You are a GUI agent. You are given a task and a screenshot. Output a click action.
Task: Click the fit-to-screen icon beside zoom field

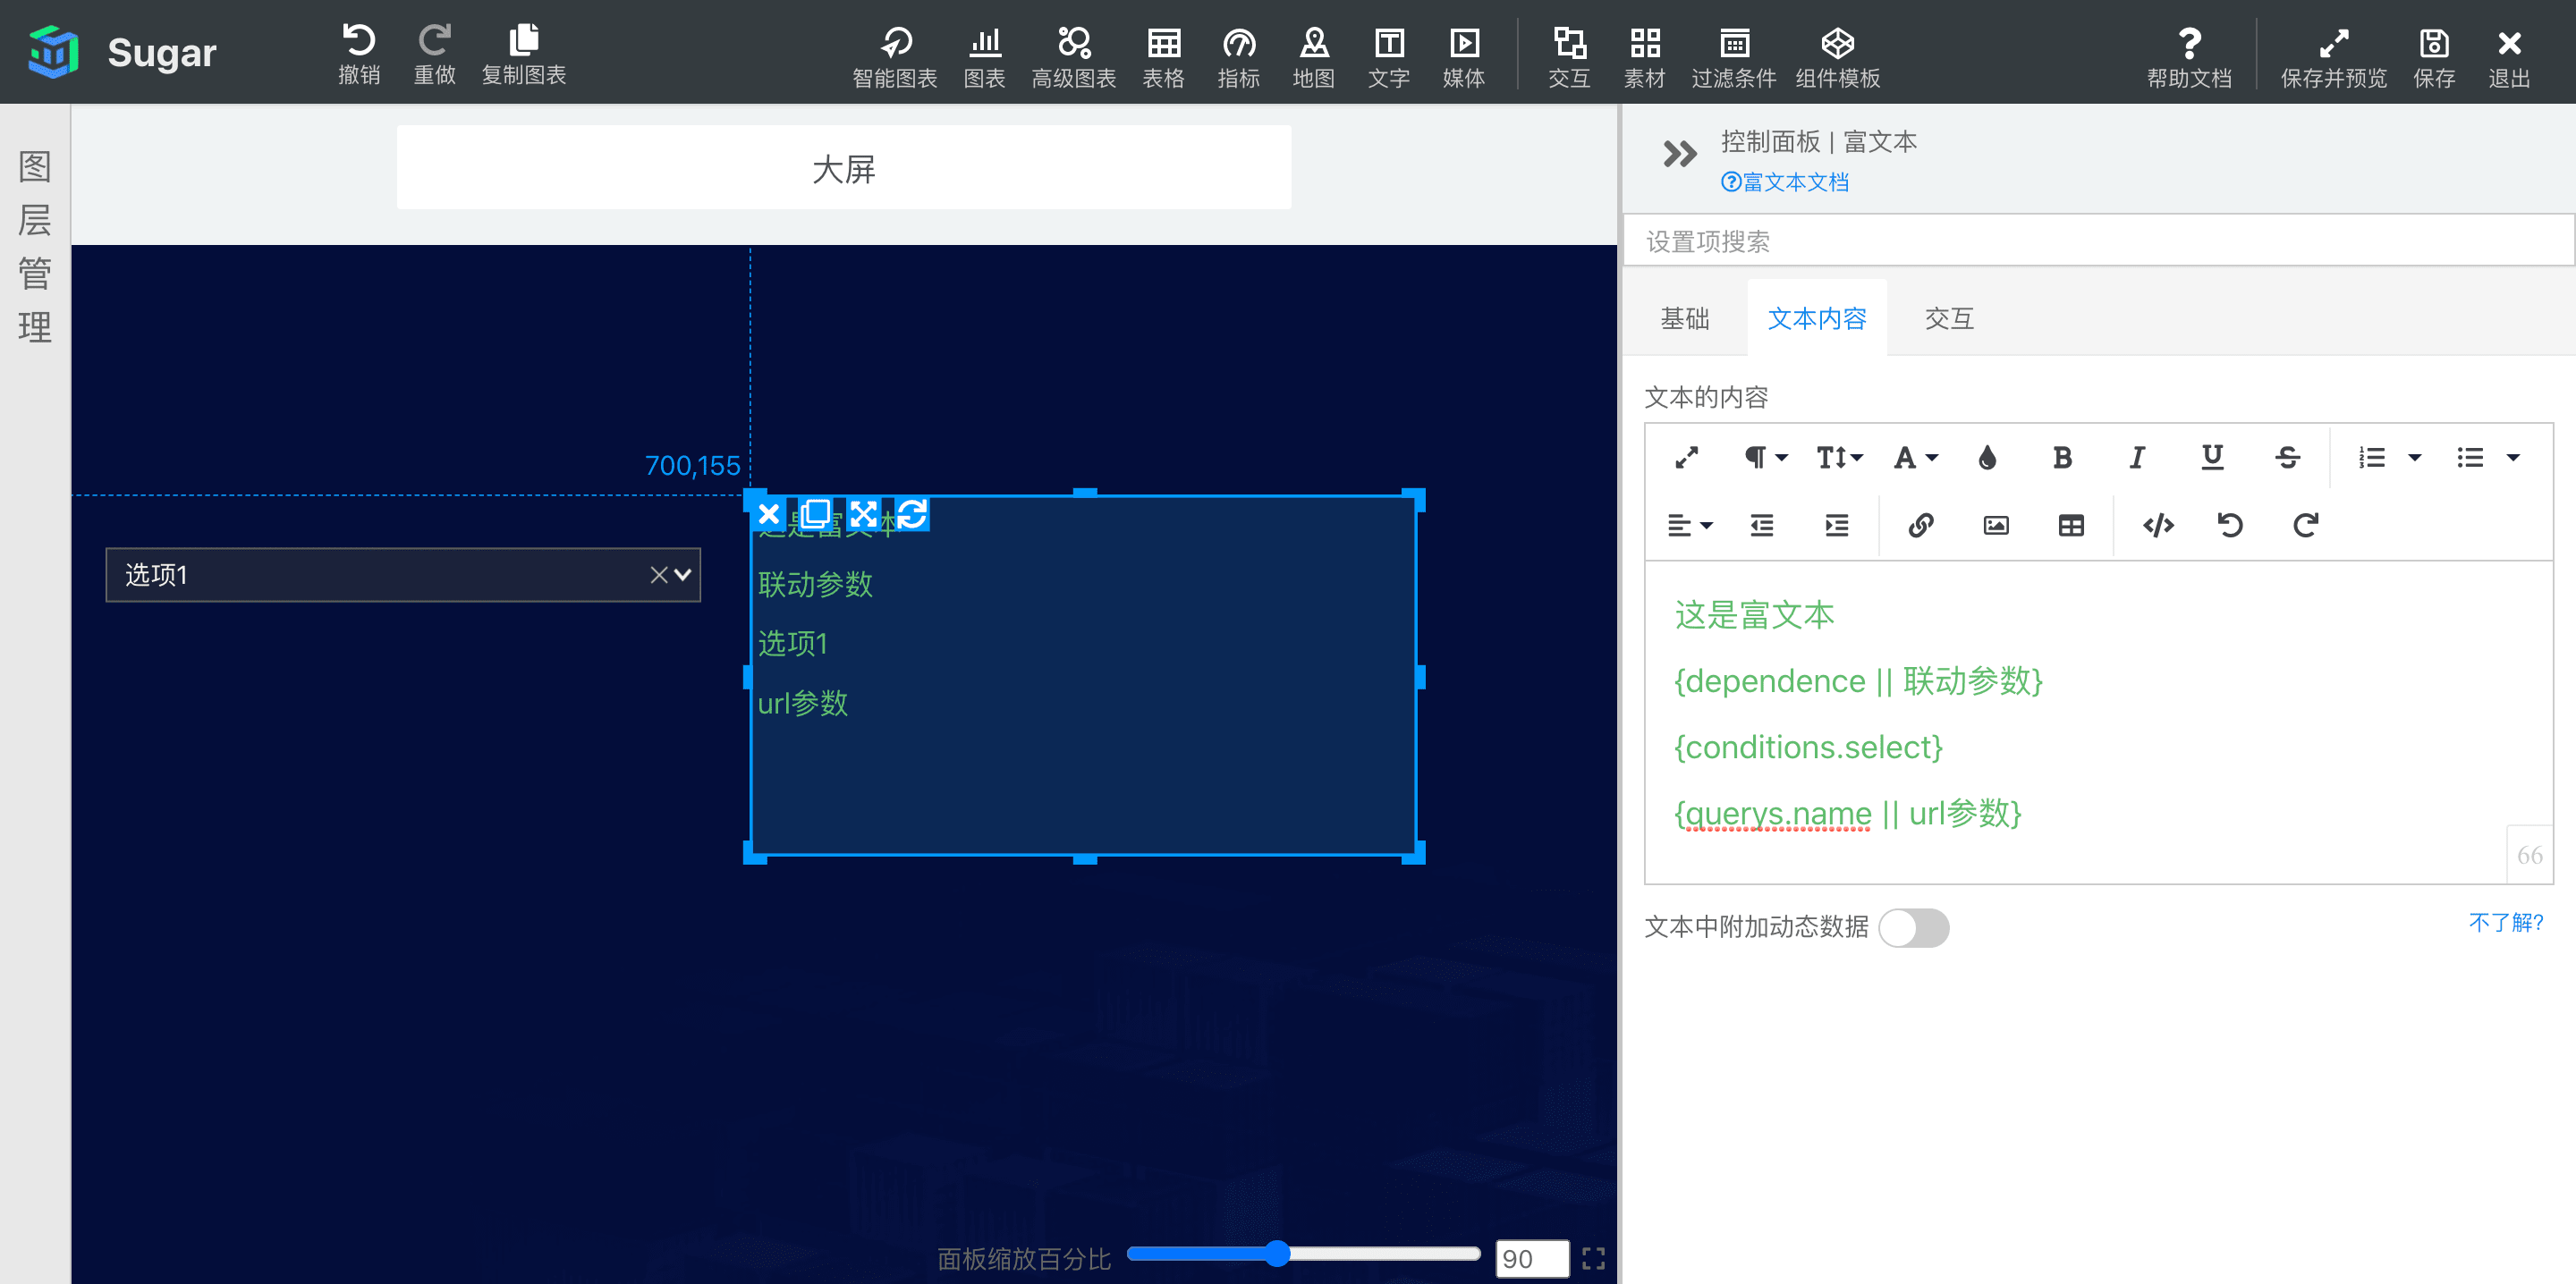(1594, 1258)
